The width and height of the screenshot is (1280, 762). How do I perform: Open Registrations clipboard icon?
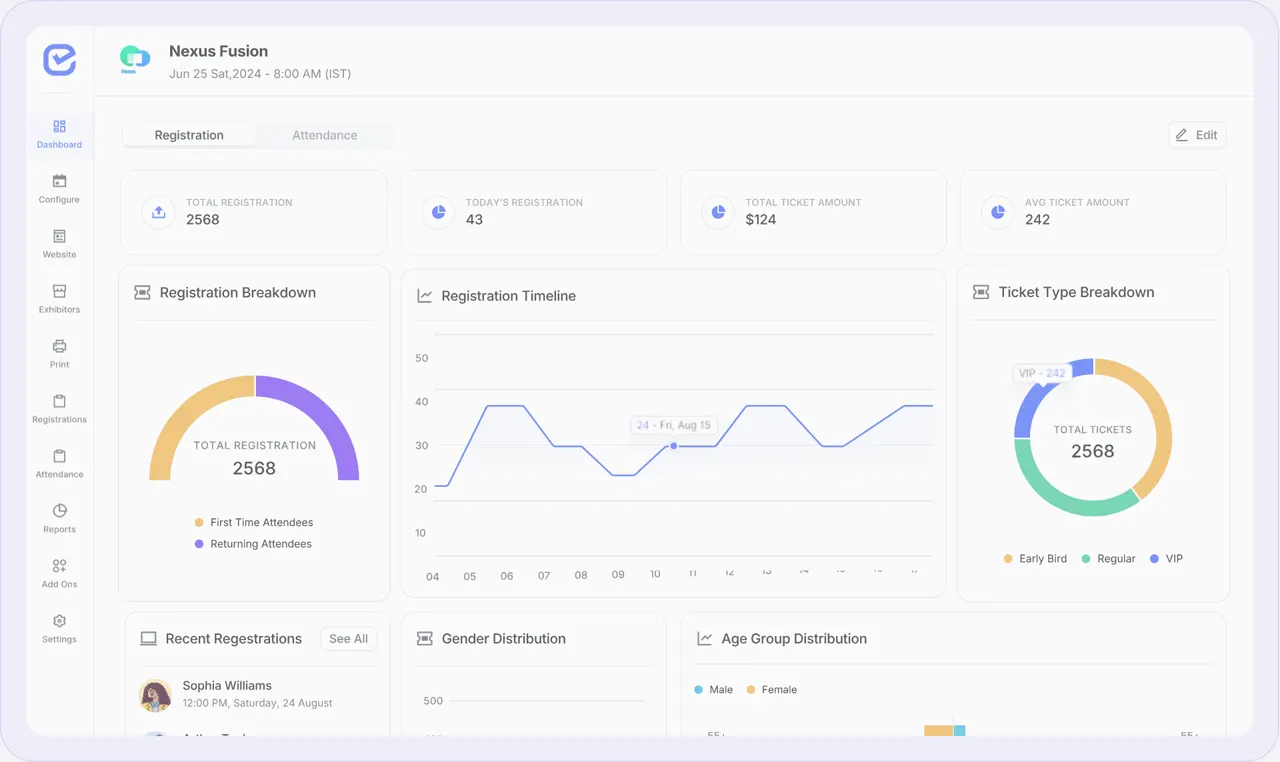pyautogui.click(x=59, y=402)
